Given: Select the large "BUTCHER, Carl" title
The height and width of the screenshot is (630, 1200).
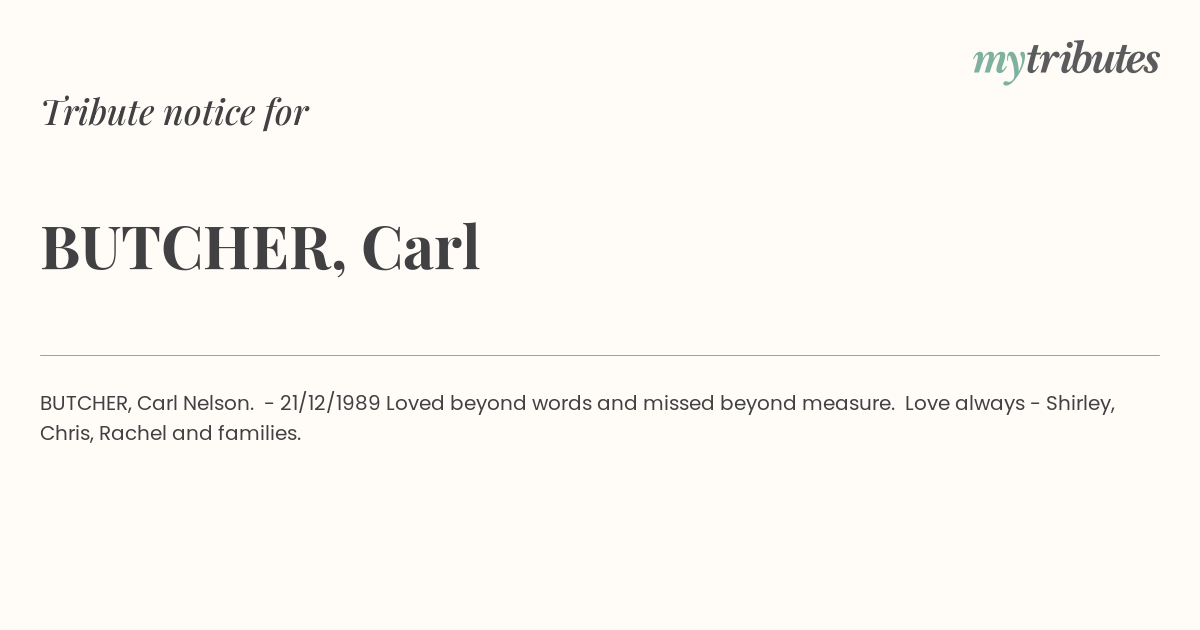Looking at the screenshot, I should pyautogui.click(x=260, y=248).
